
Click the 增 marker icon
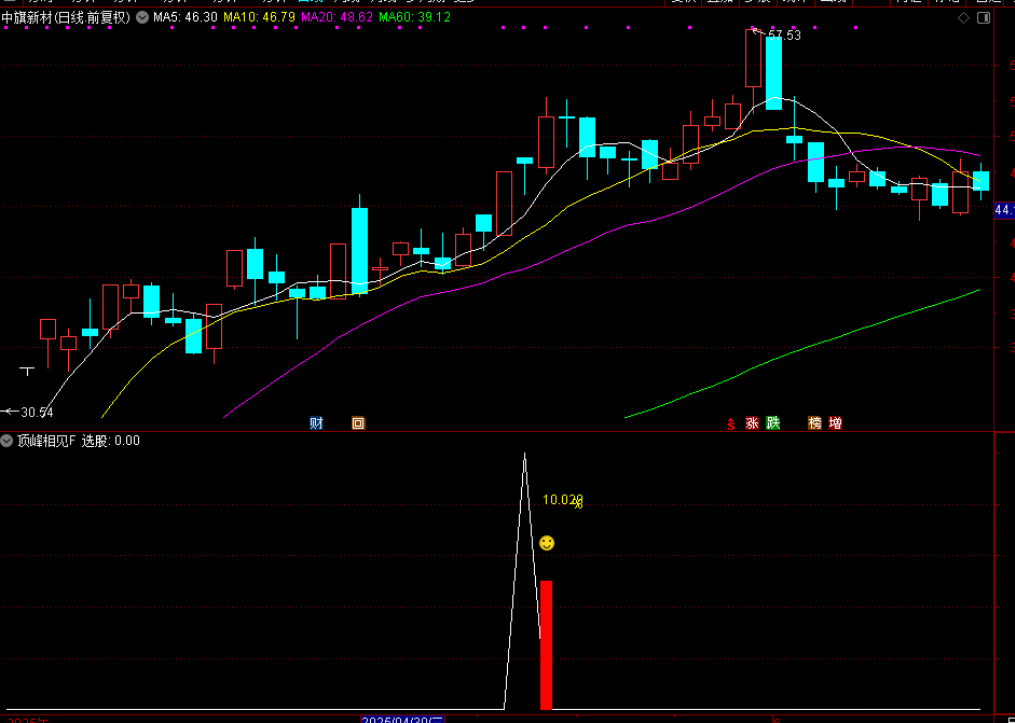pos(835,423)
